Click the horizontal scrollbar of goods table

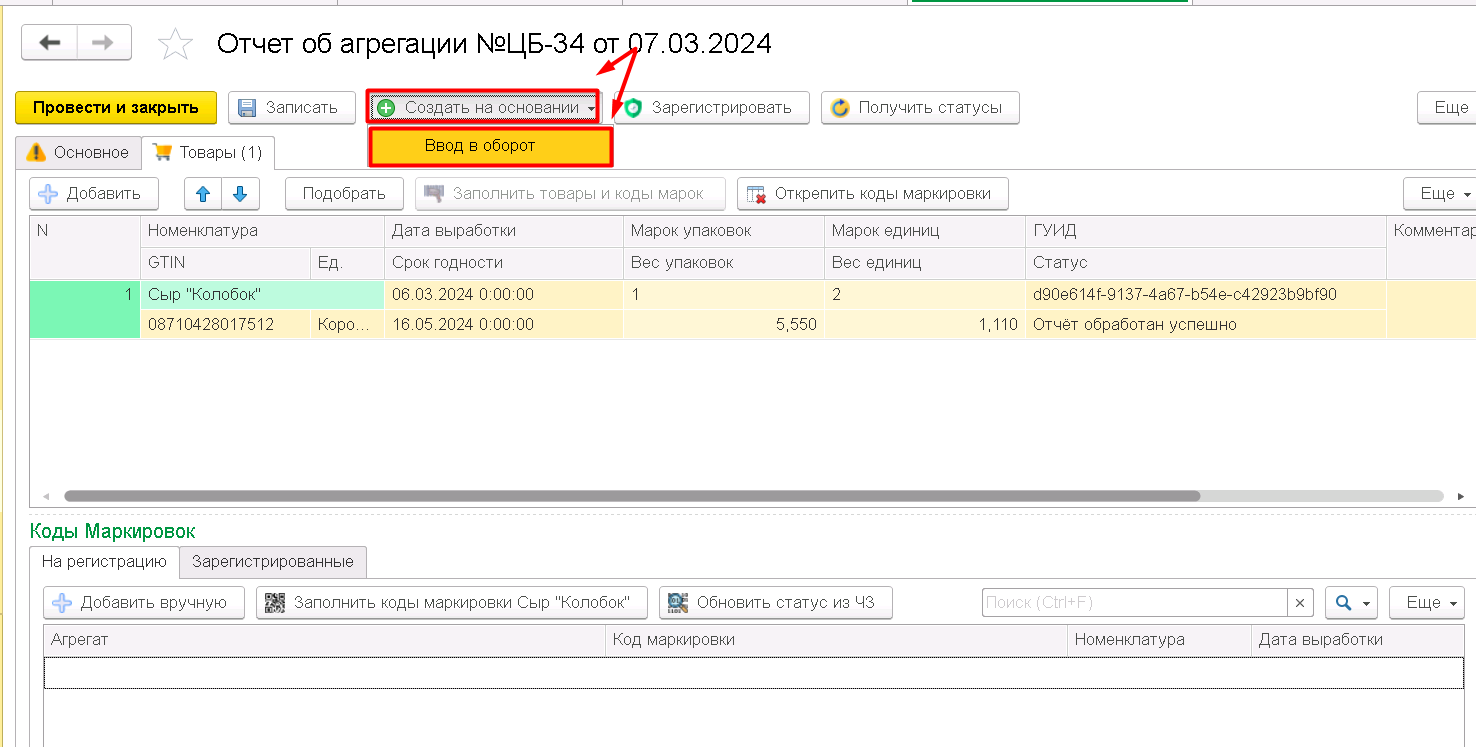(632, 495)
